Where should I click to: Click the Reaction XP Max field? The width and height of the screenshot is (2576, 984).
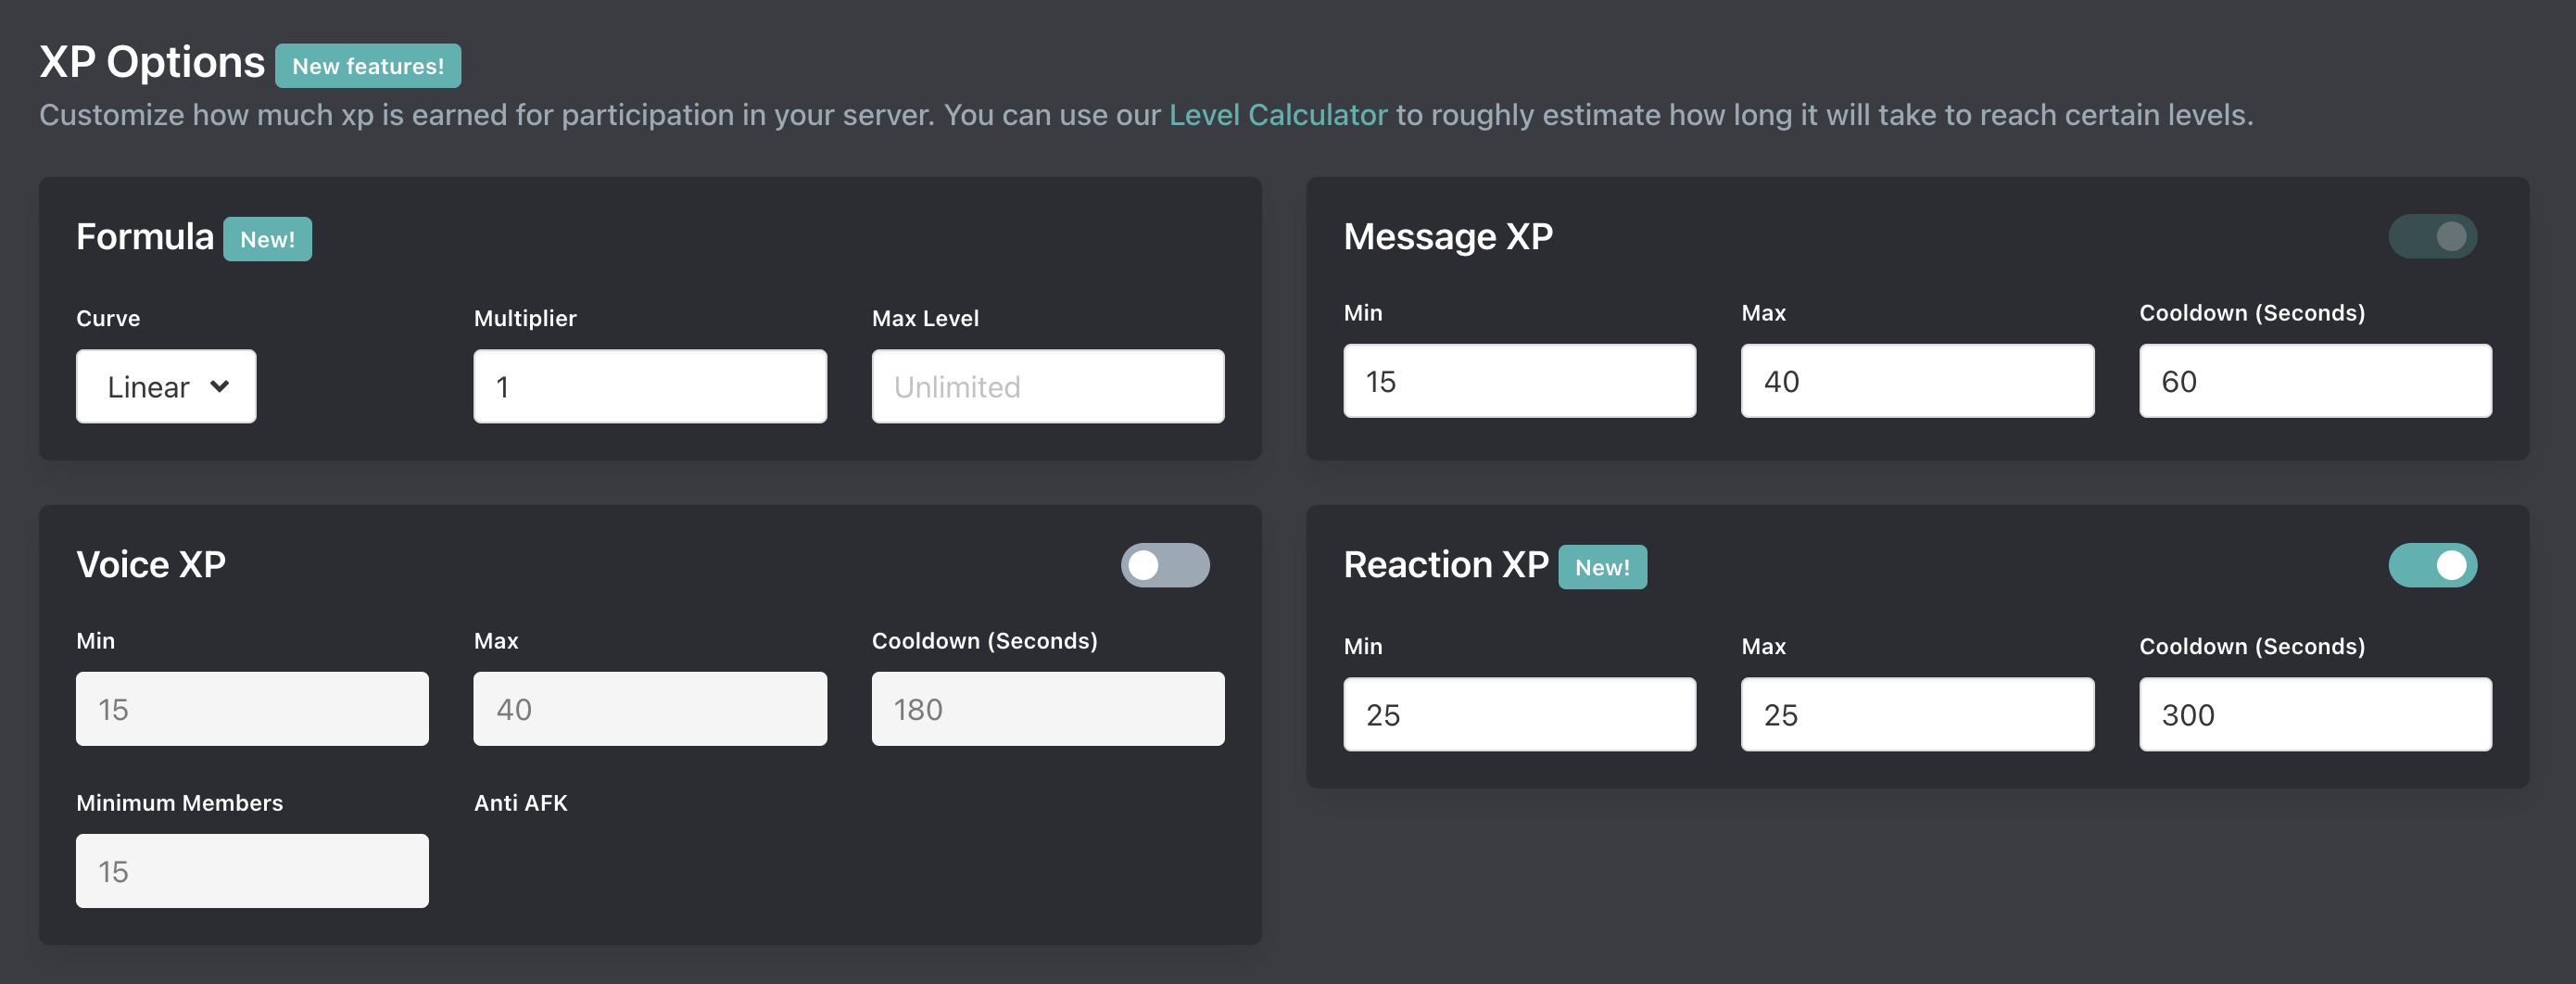pos(1916,714)
